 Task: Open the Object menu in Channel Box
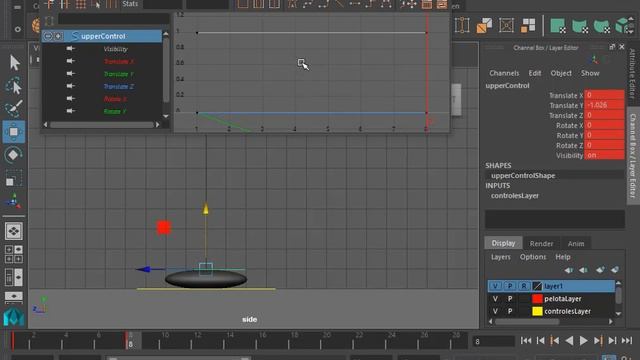[561, 73]
